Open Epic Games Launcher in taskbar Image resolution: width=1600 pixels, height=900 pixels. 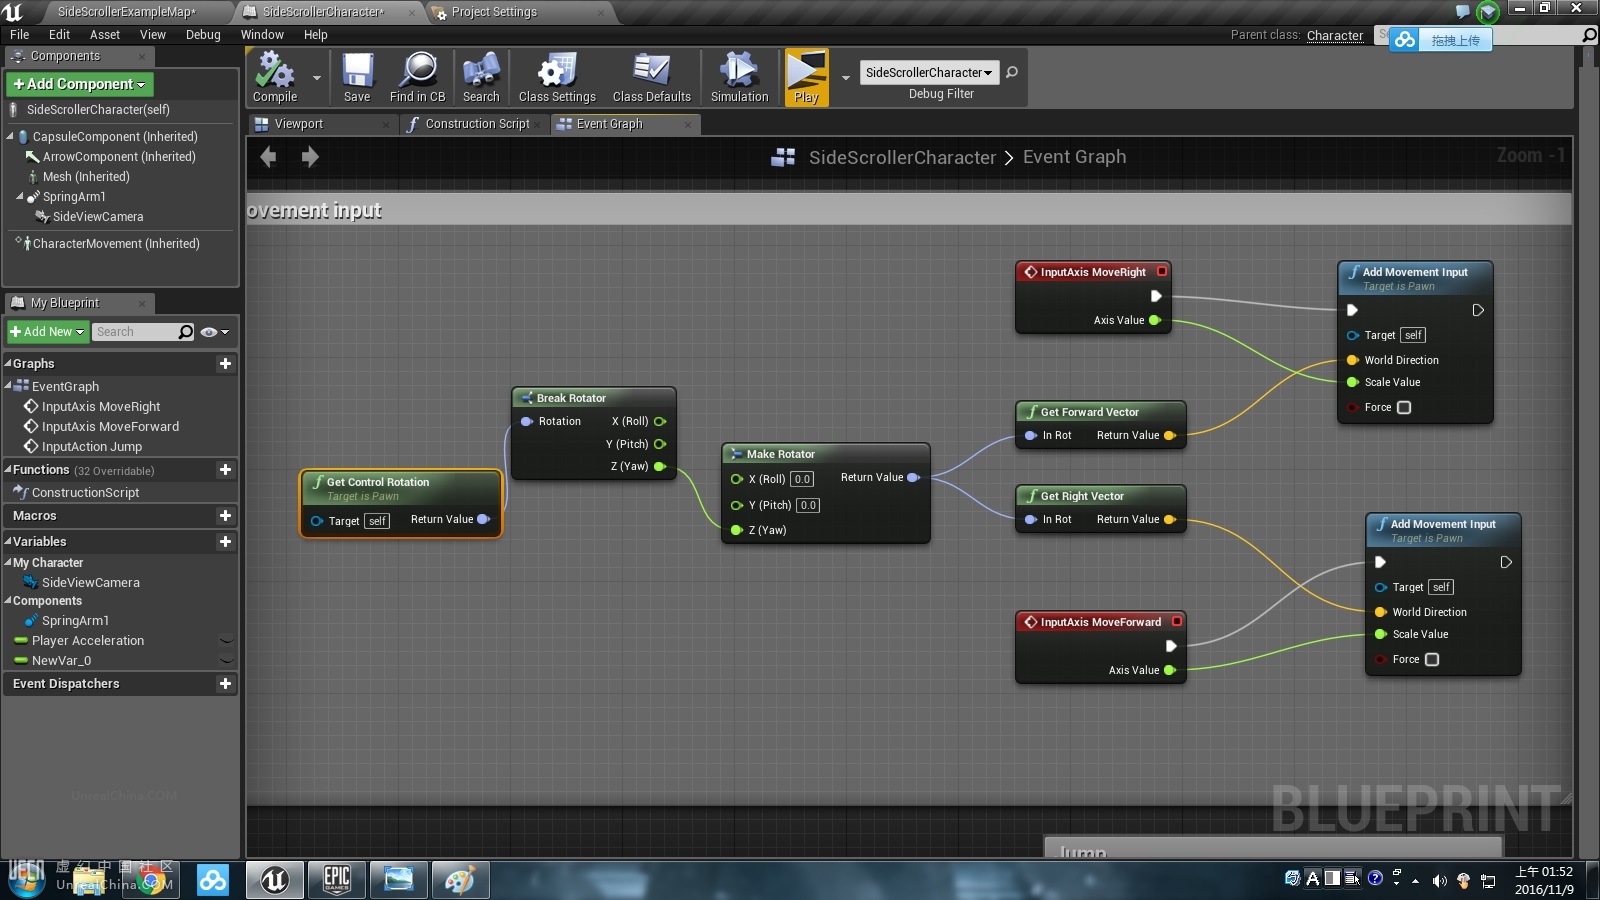point(337,880)
